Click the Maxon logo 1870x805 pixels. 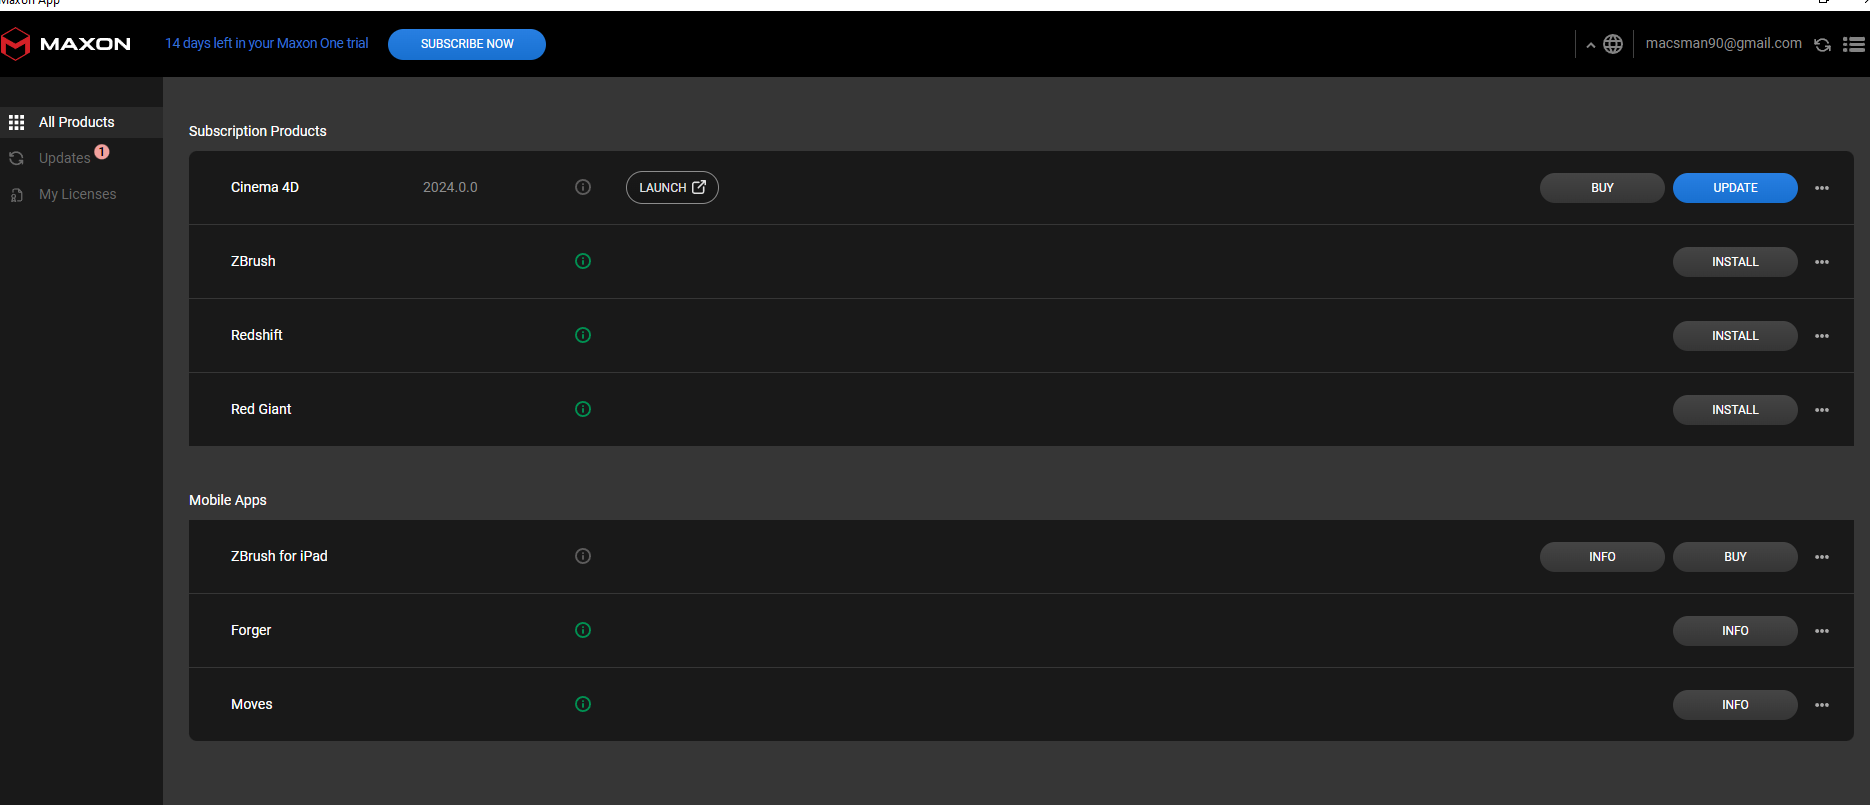click(66, 44)
